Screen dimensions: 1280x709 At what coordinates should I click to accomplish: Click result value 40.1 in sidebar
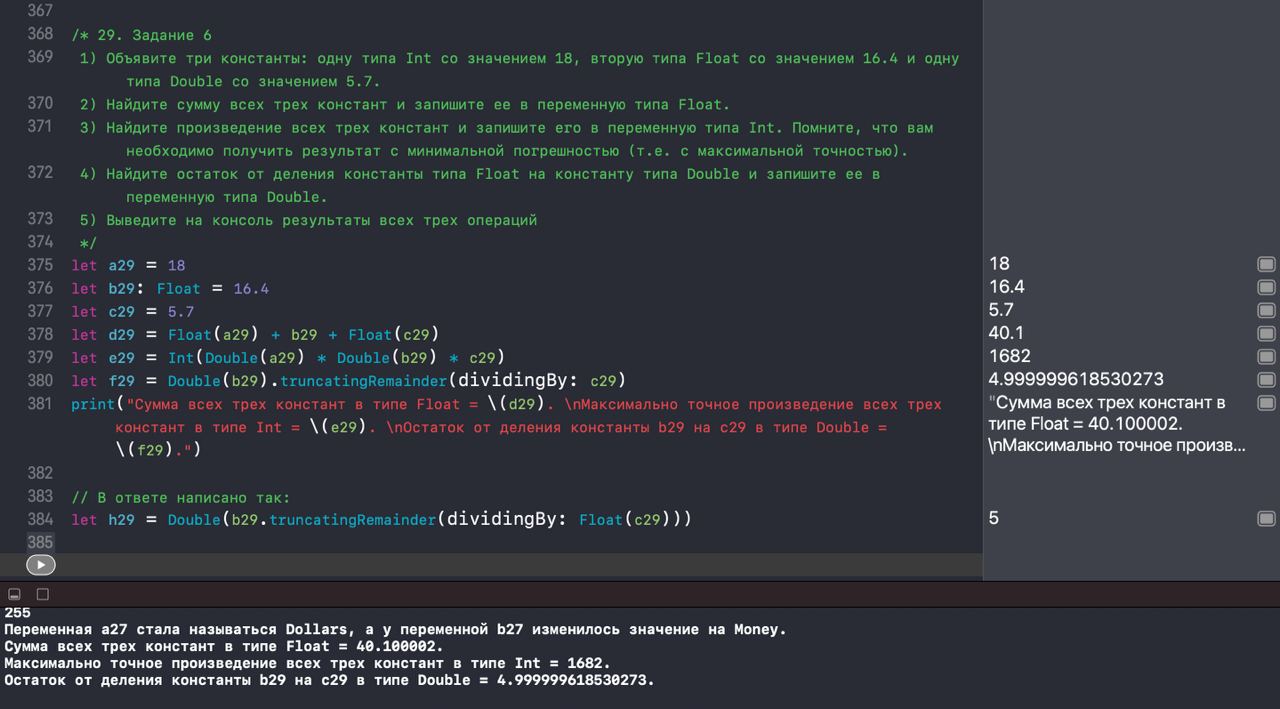point(1007,333)
